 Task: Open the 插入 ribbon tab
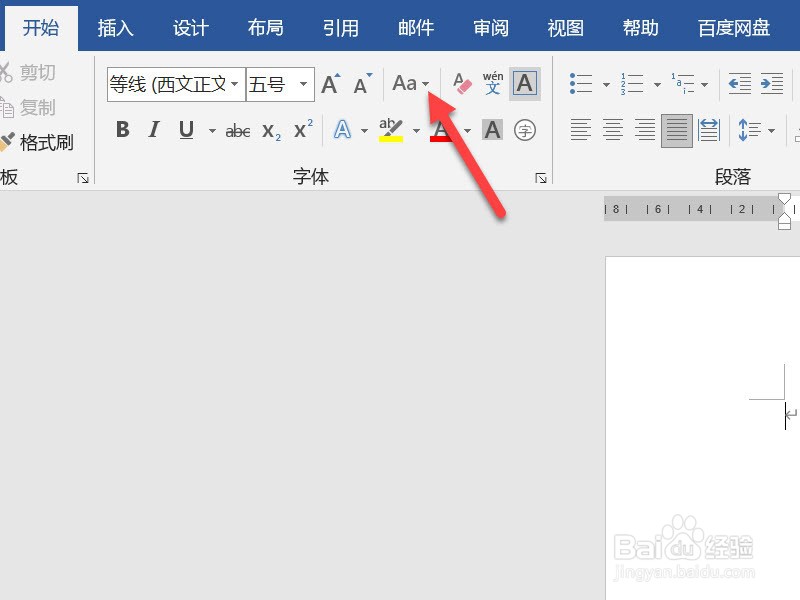115,28
